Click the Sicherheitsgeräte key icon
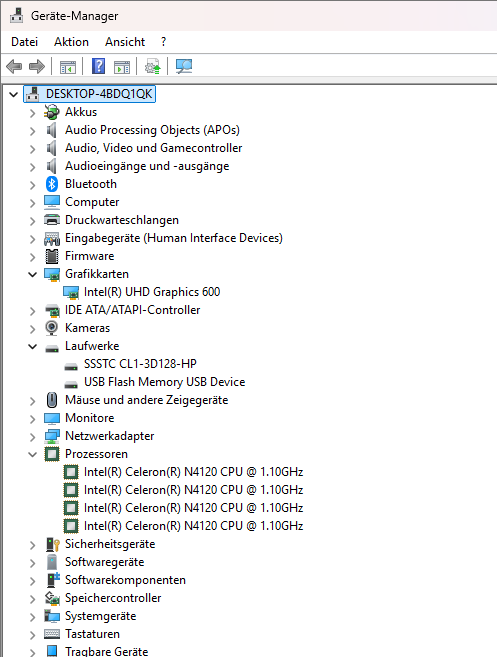The height and width of the screenshot is (657, 497). click(53, 544)
